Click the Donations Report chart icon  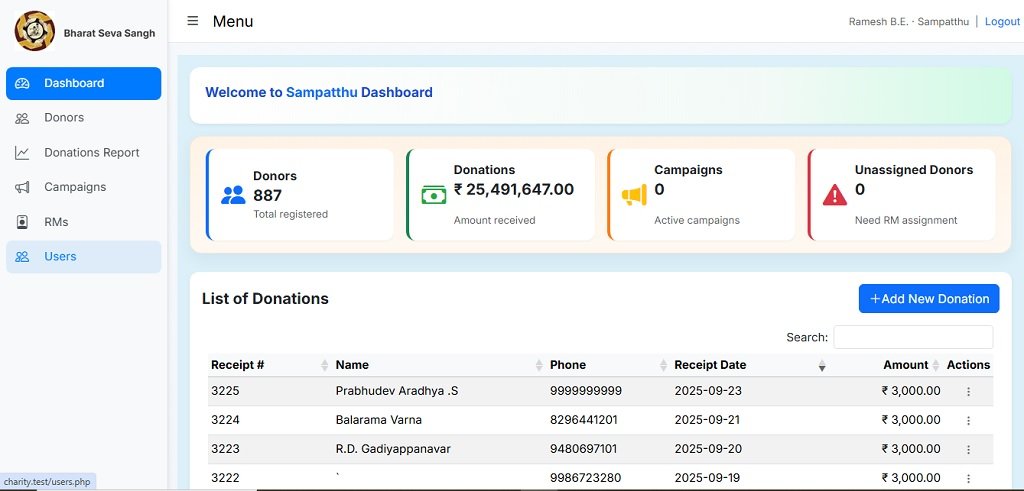(22, 153)
